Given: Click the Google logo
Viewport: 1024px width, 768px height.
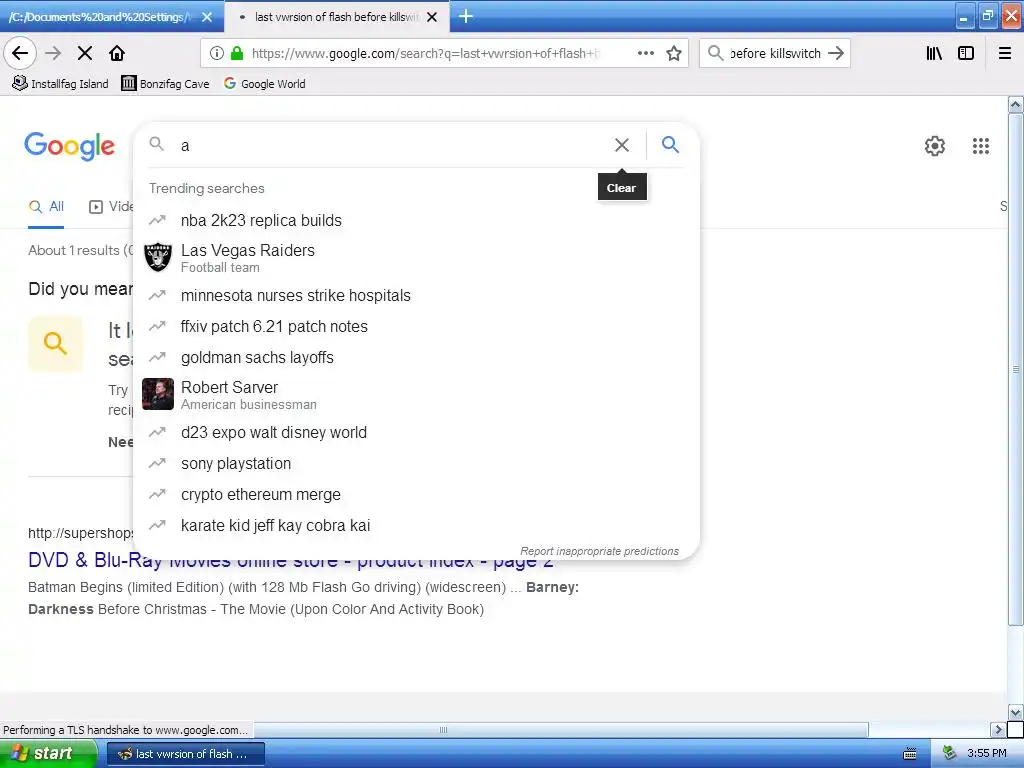Looking at the screenshot, I should coord(69,146).
